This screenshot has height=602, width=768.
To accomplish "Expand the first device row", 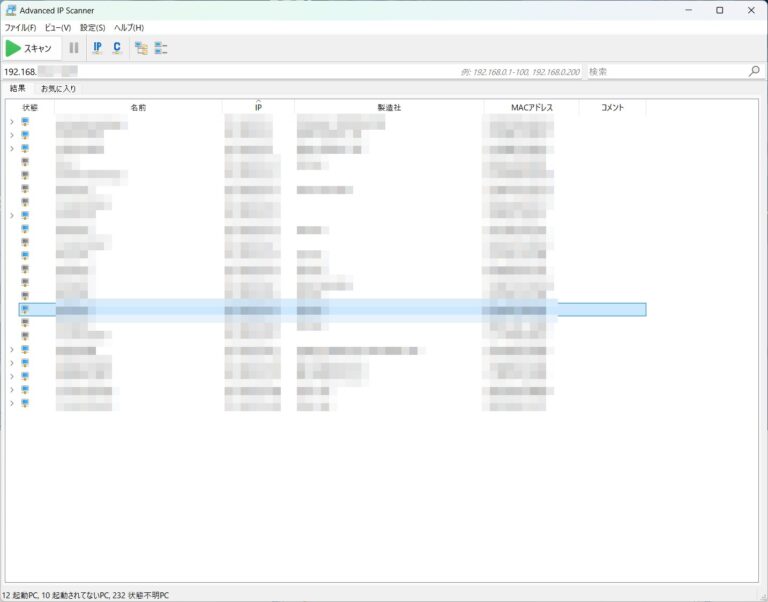I will [12, 122].
